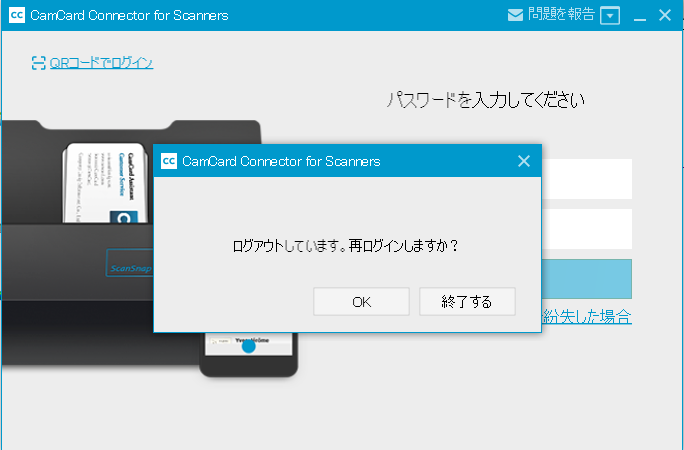Click the ログアウトしています。再ログインしますか？ text
Screen dimensions: 684x450
[x=345, y=246]
